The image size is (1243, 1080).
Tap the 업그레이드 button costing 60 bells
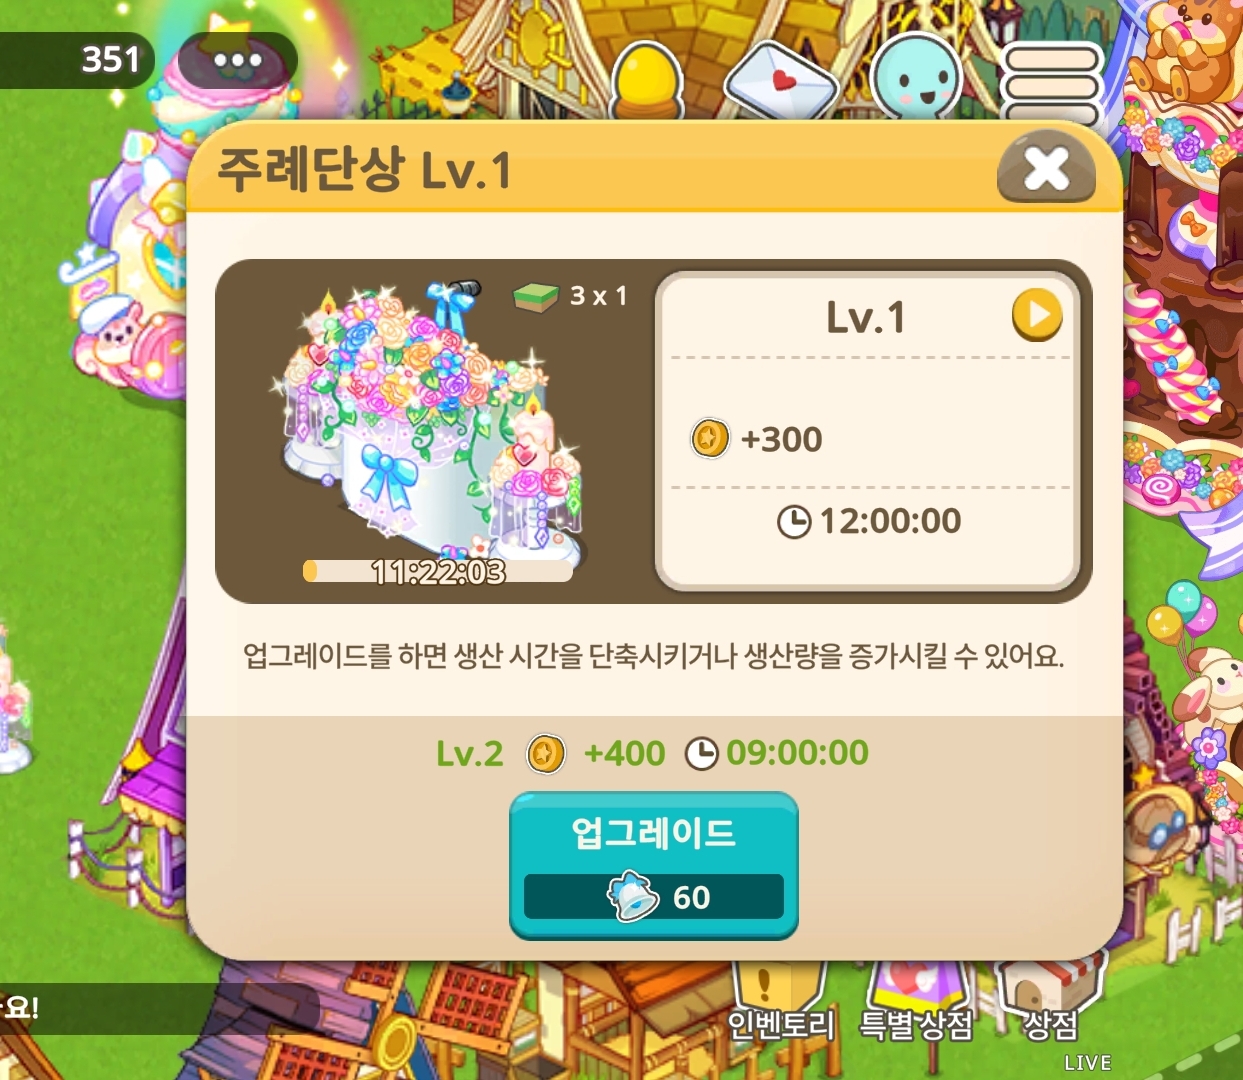pos(654,865)
